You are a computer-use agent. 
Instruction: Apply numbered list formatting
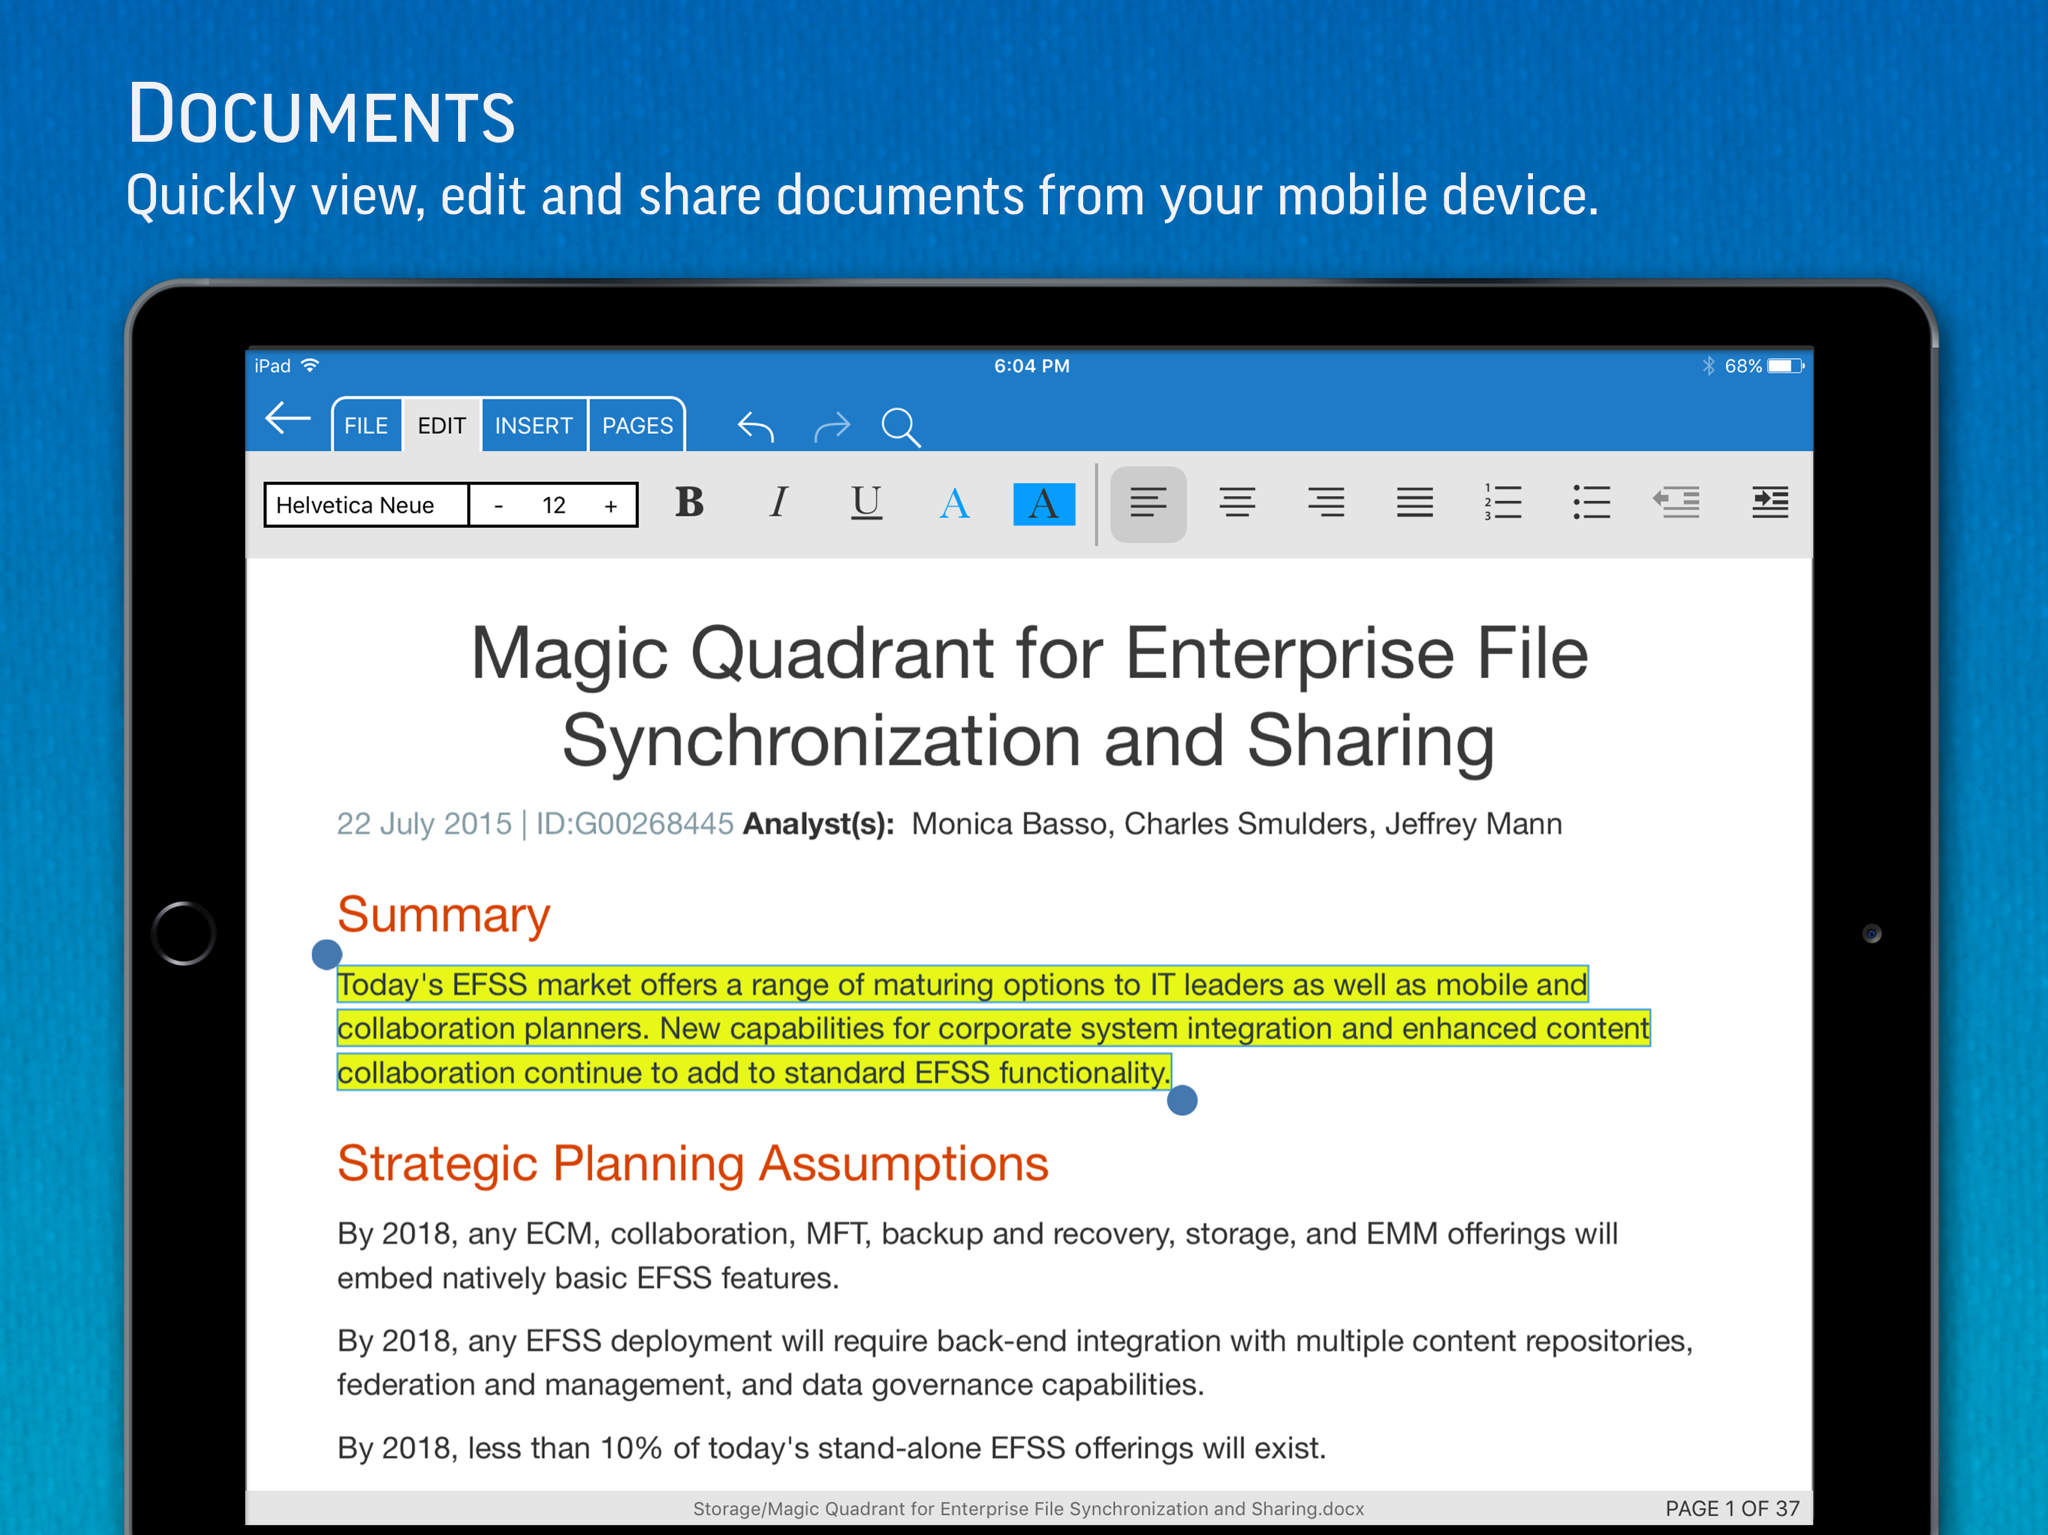pyautogui.click(x=1503, y=503)
